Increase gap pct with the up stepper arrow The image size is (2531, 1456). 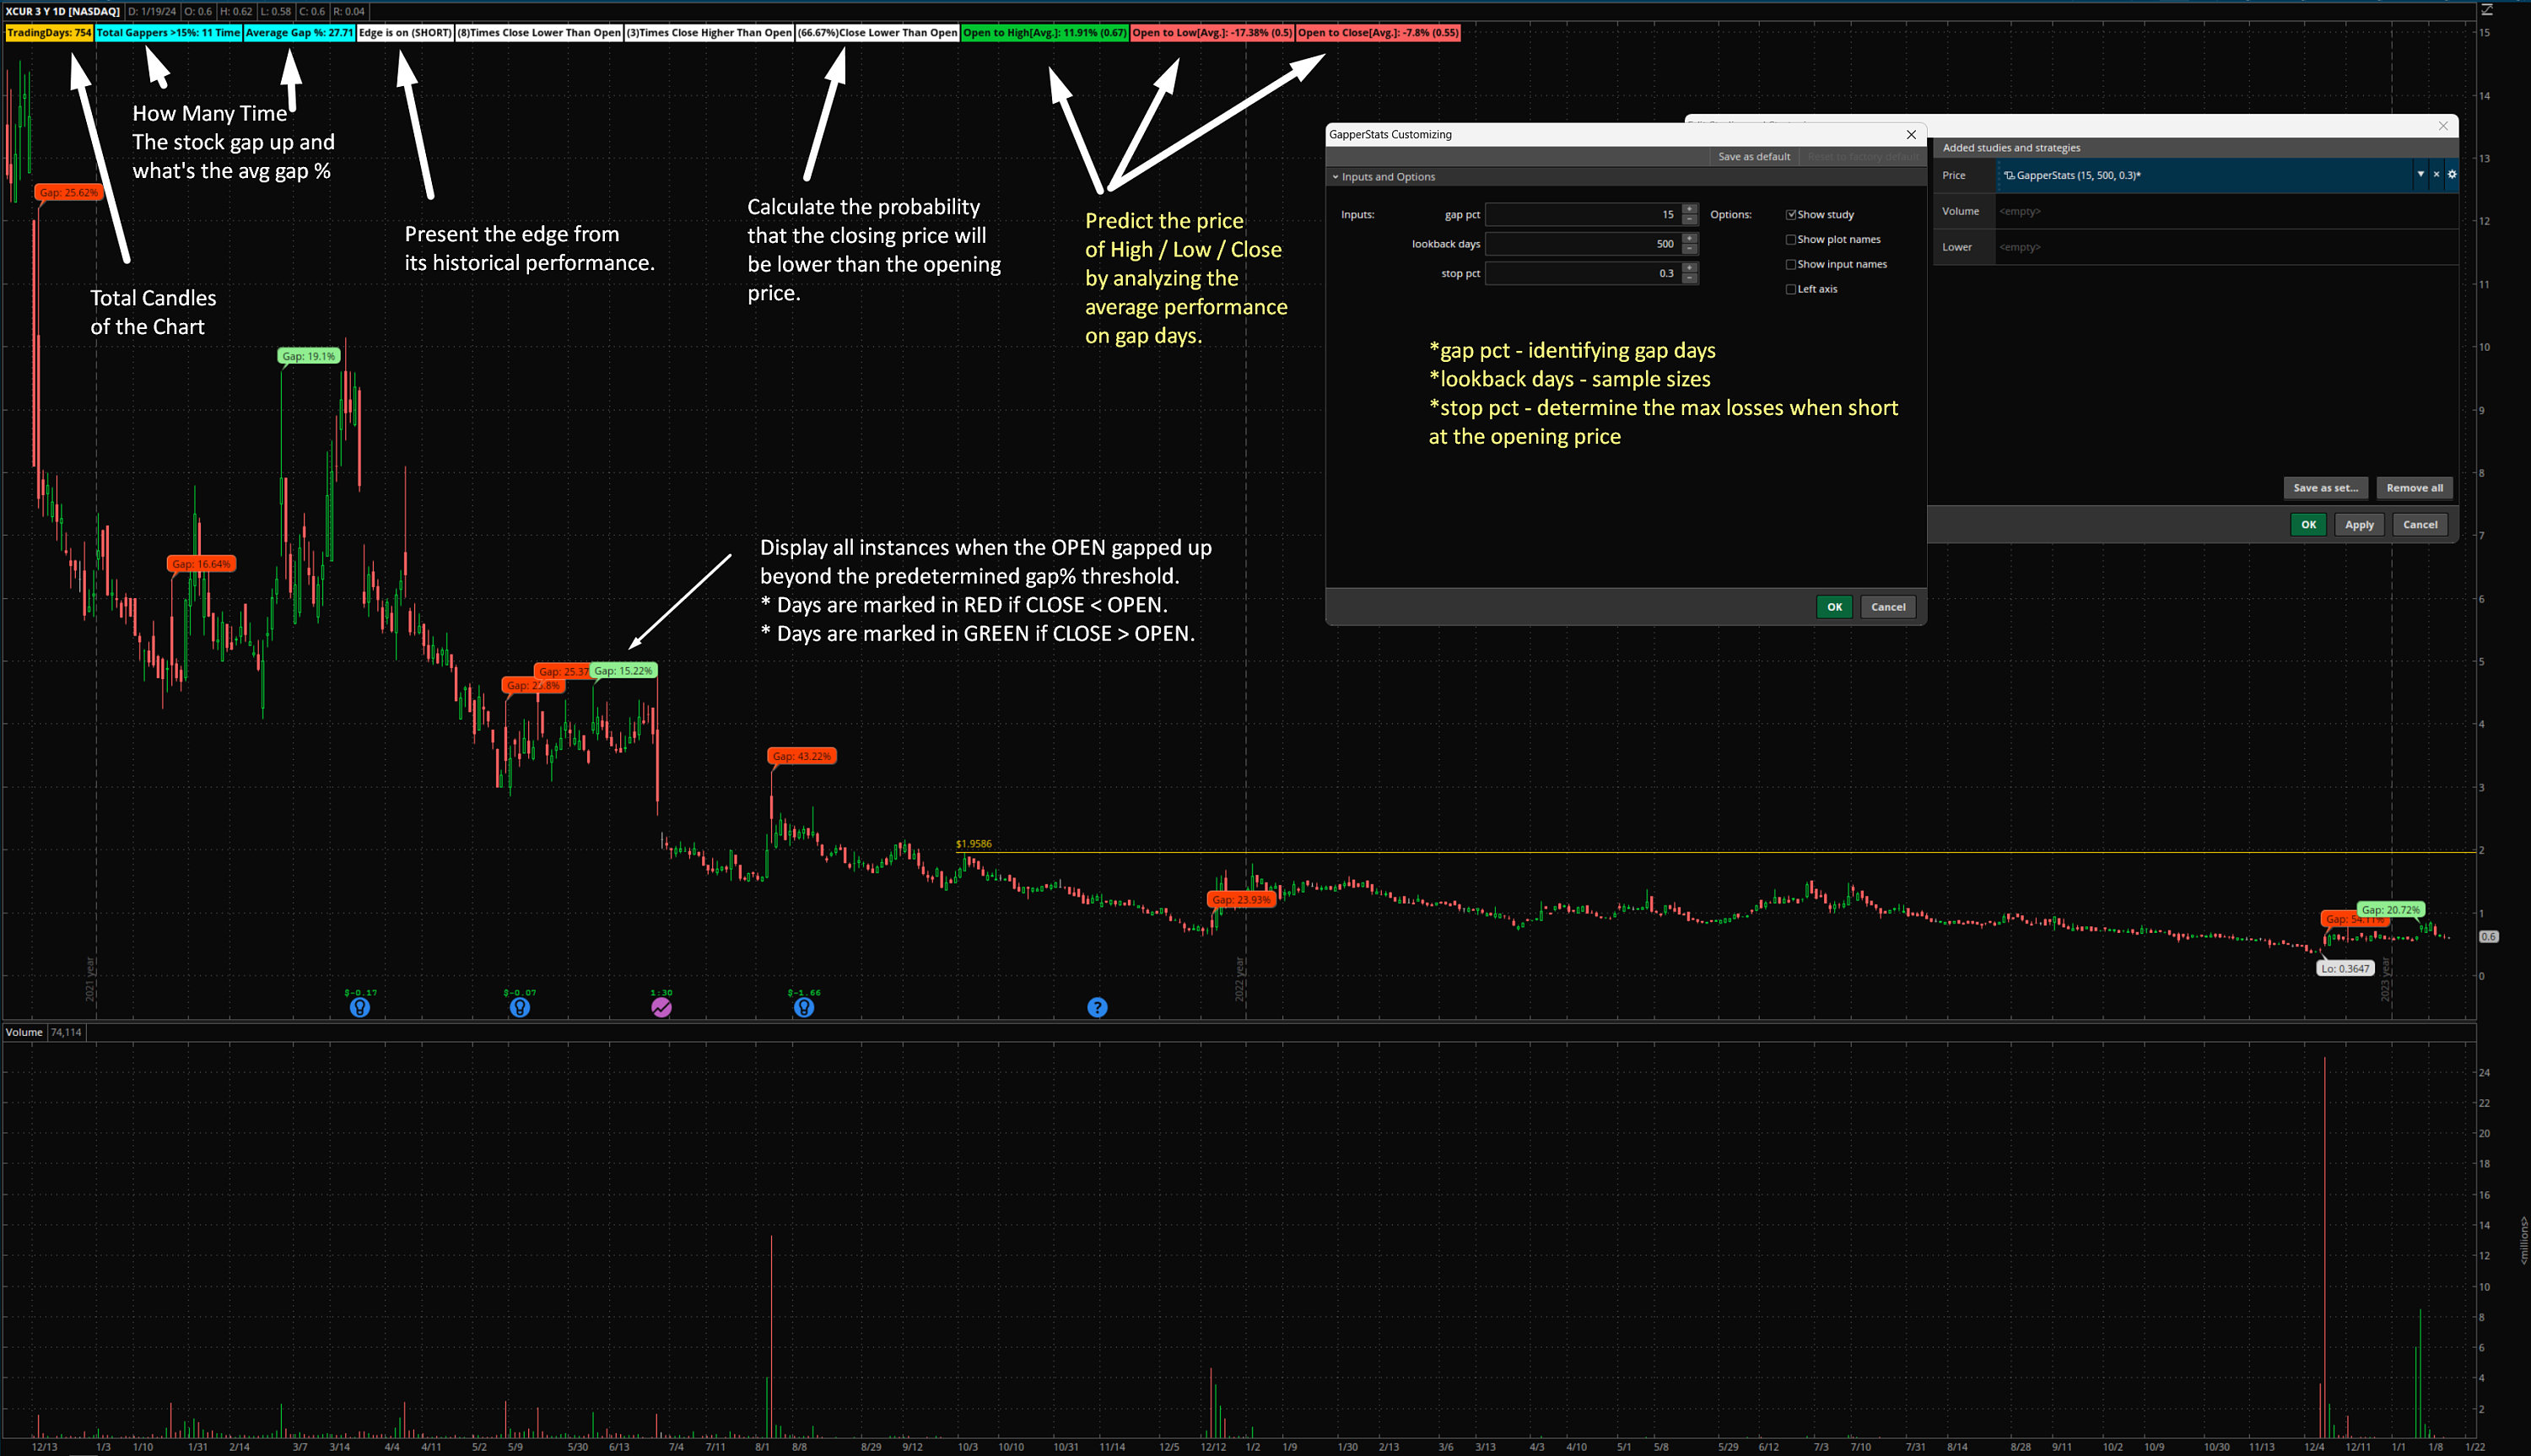[x=1689, y=209]
